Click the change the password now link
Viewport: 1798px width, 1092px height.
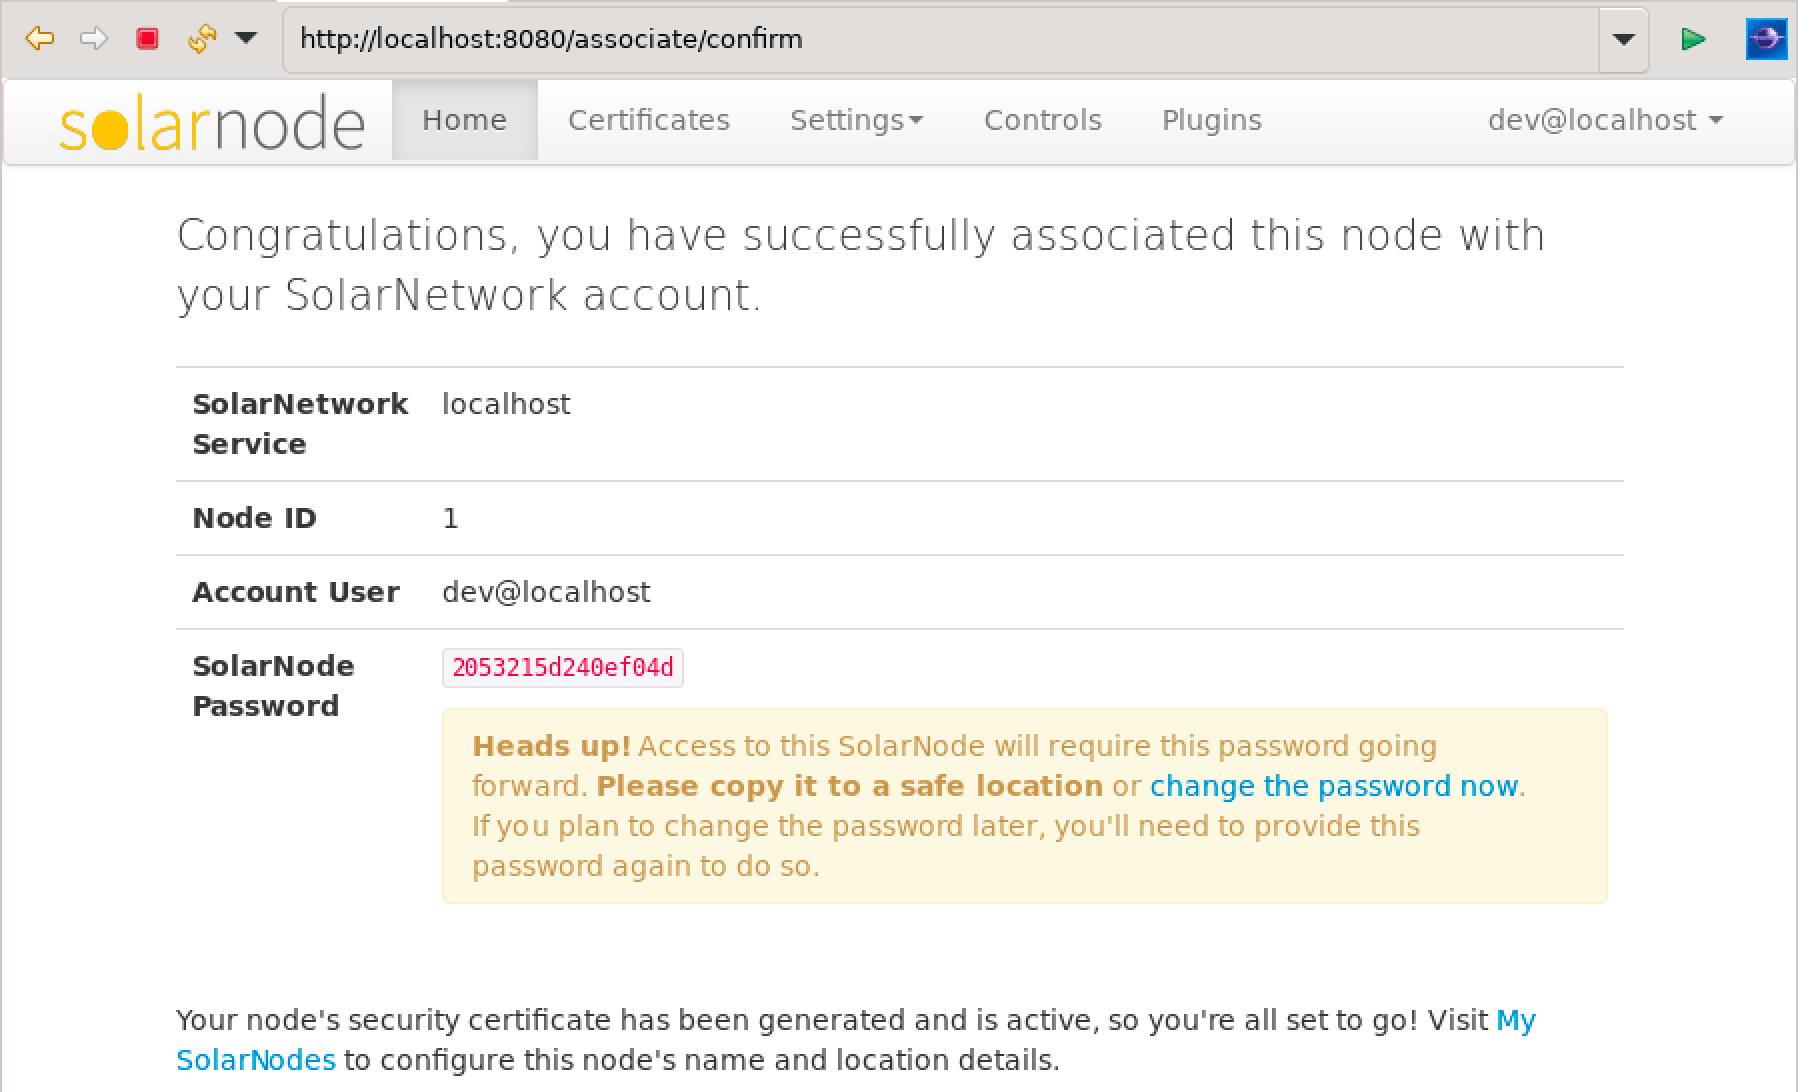[1335, 786]
